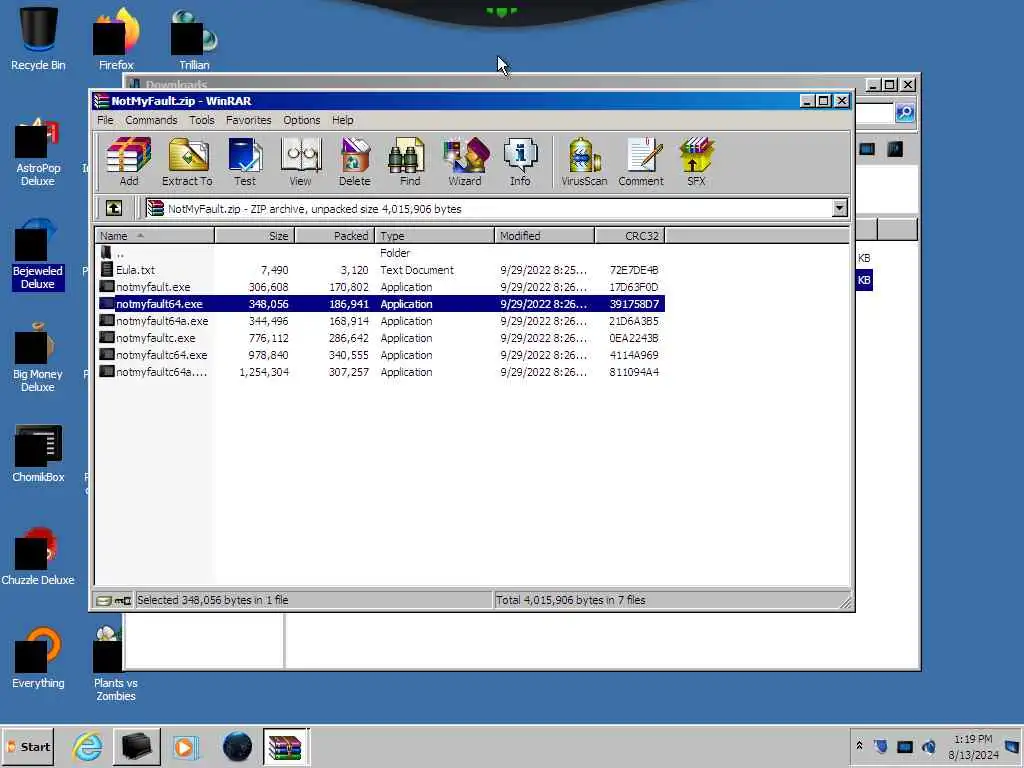Select the 1,254,304 byte notmyfaultc64a file
Image resolution: width=1024 pixels, height=768 pixels.
(x=380, y=372)
